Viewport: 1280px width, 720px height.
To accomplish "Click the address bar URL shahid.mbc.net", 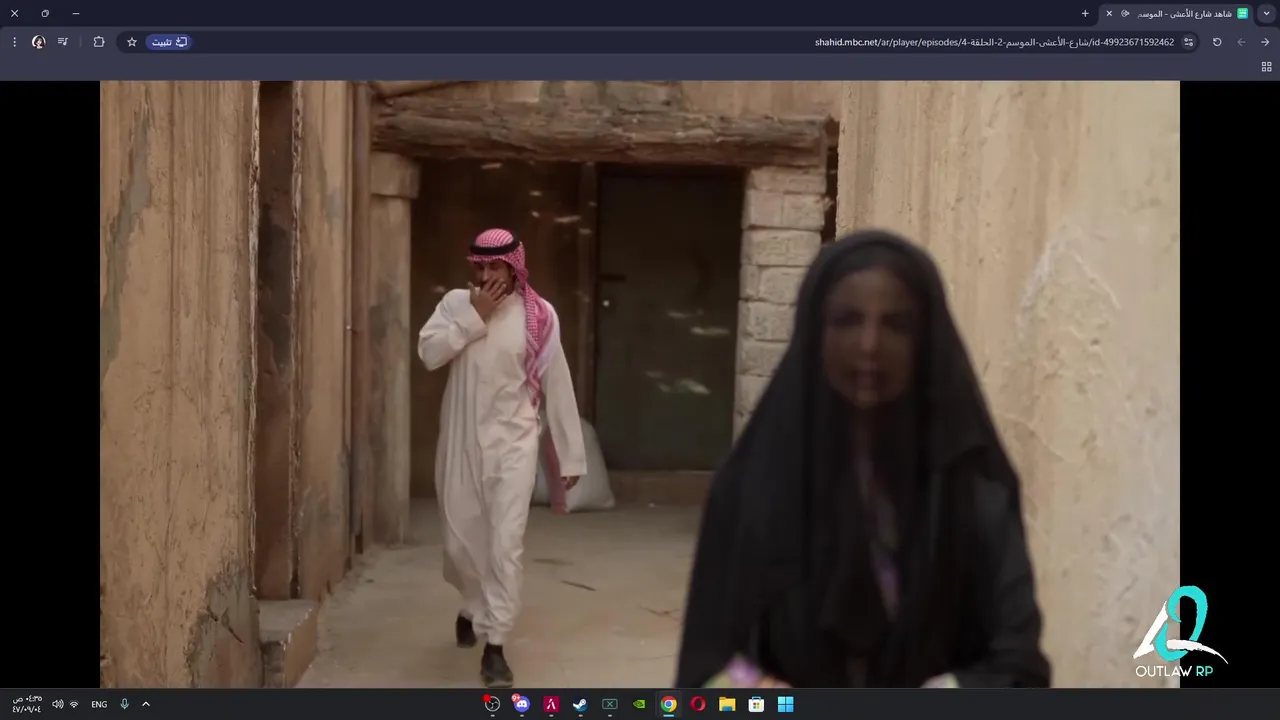I will tap(994, 42).
